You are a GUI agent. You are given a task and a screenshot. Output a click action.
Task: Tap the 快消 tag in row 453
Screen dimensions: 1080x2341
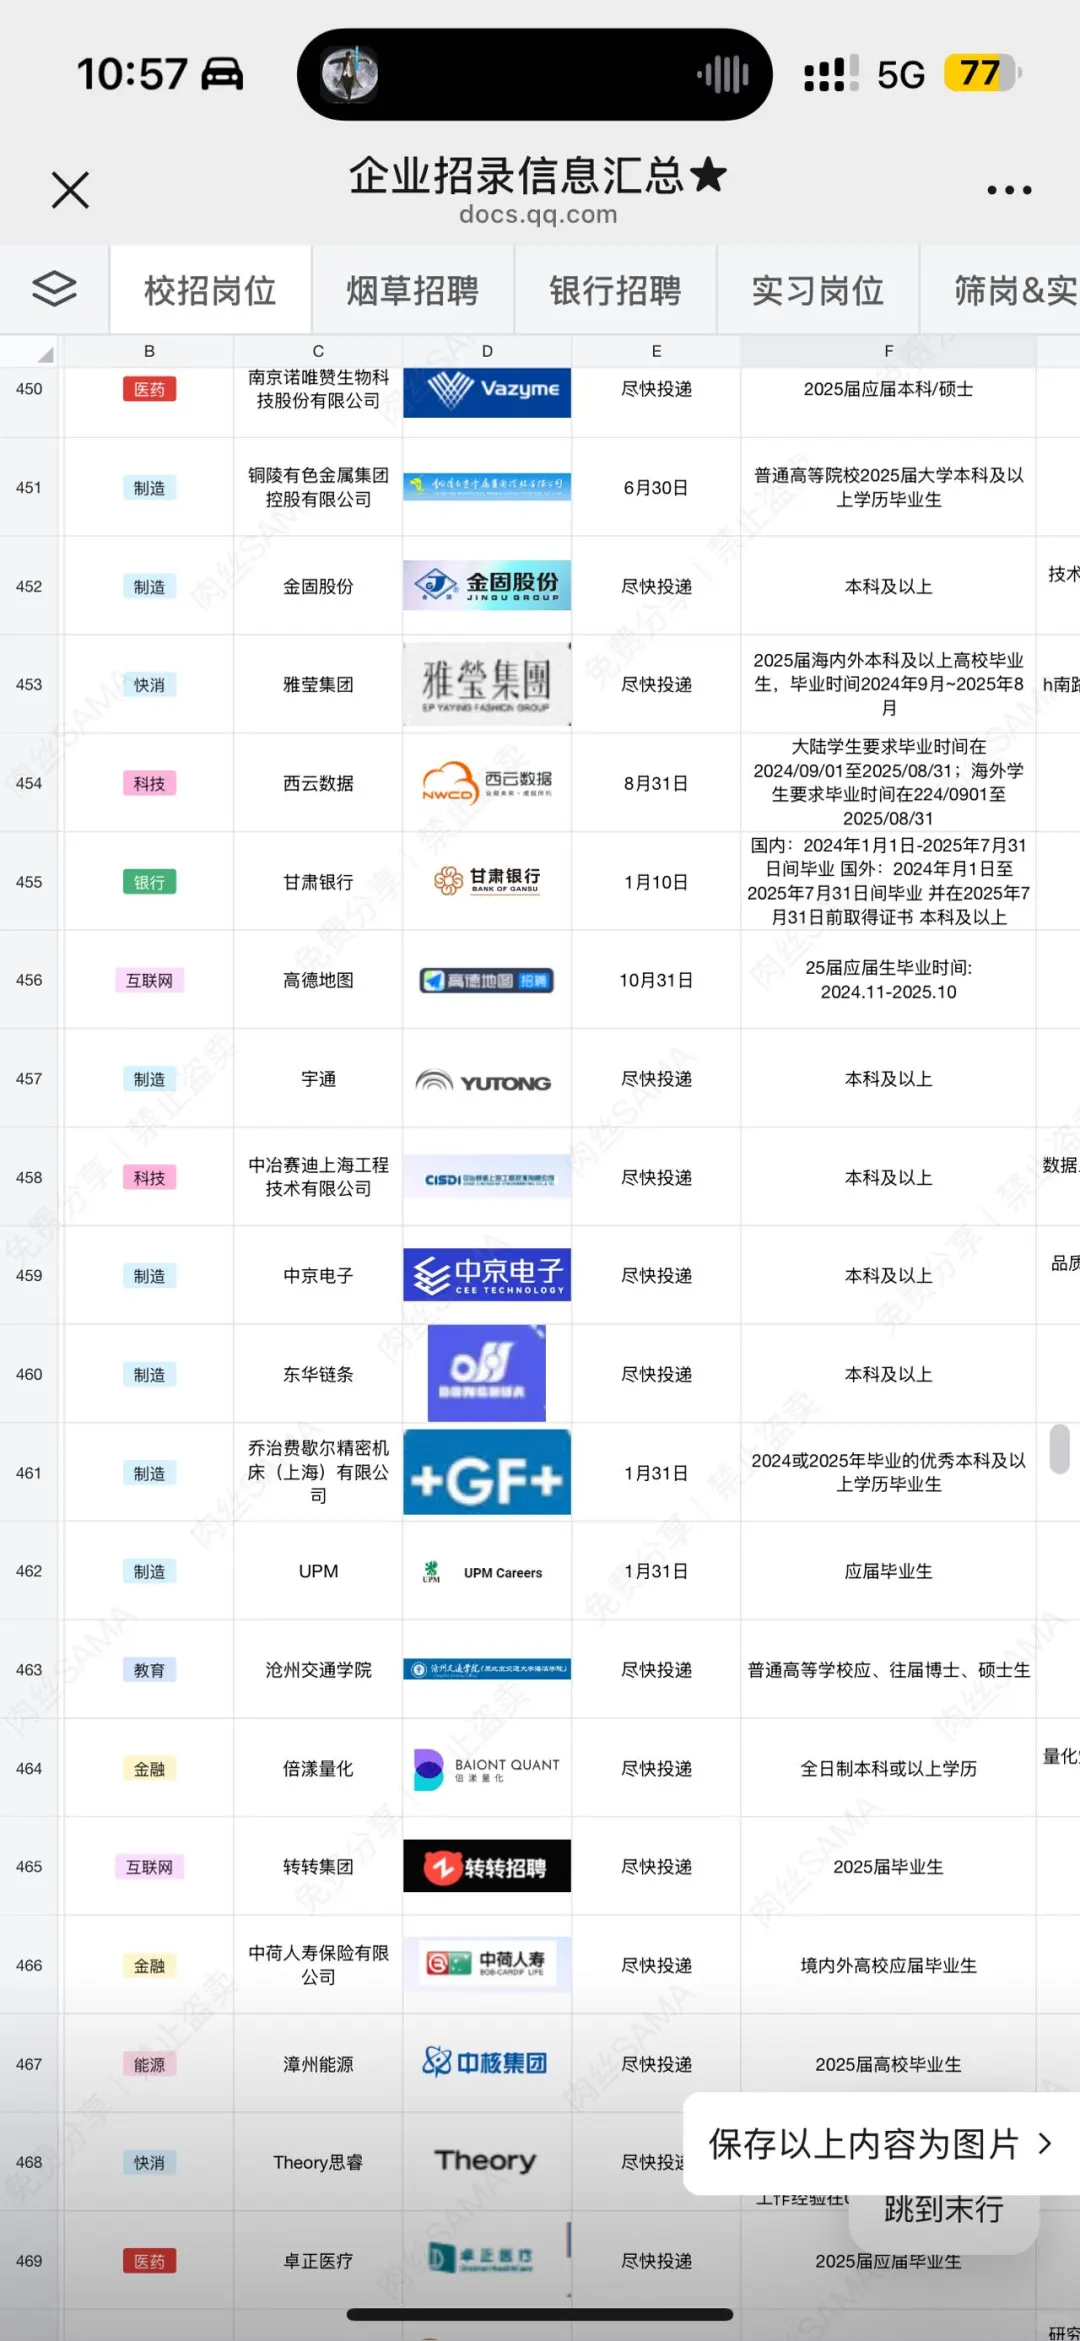pyautogui.click(x=149, y=685)
